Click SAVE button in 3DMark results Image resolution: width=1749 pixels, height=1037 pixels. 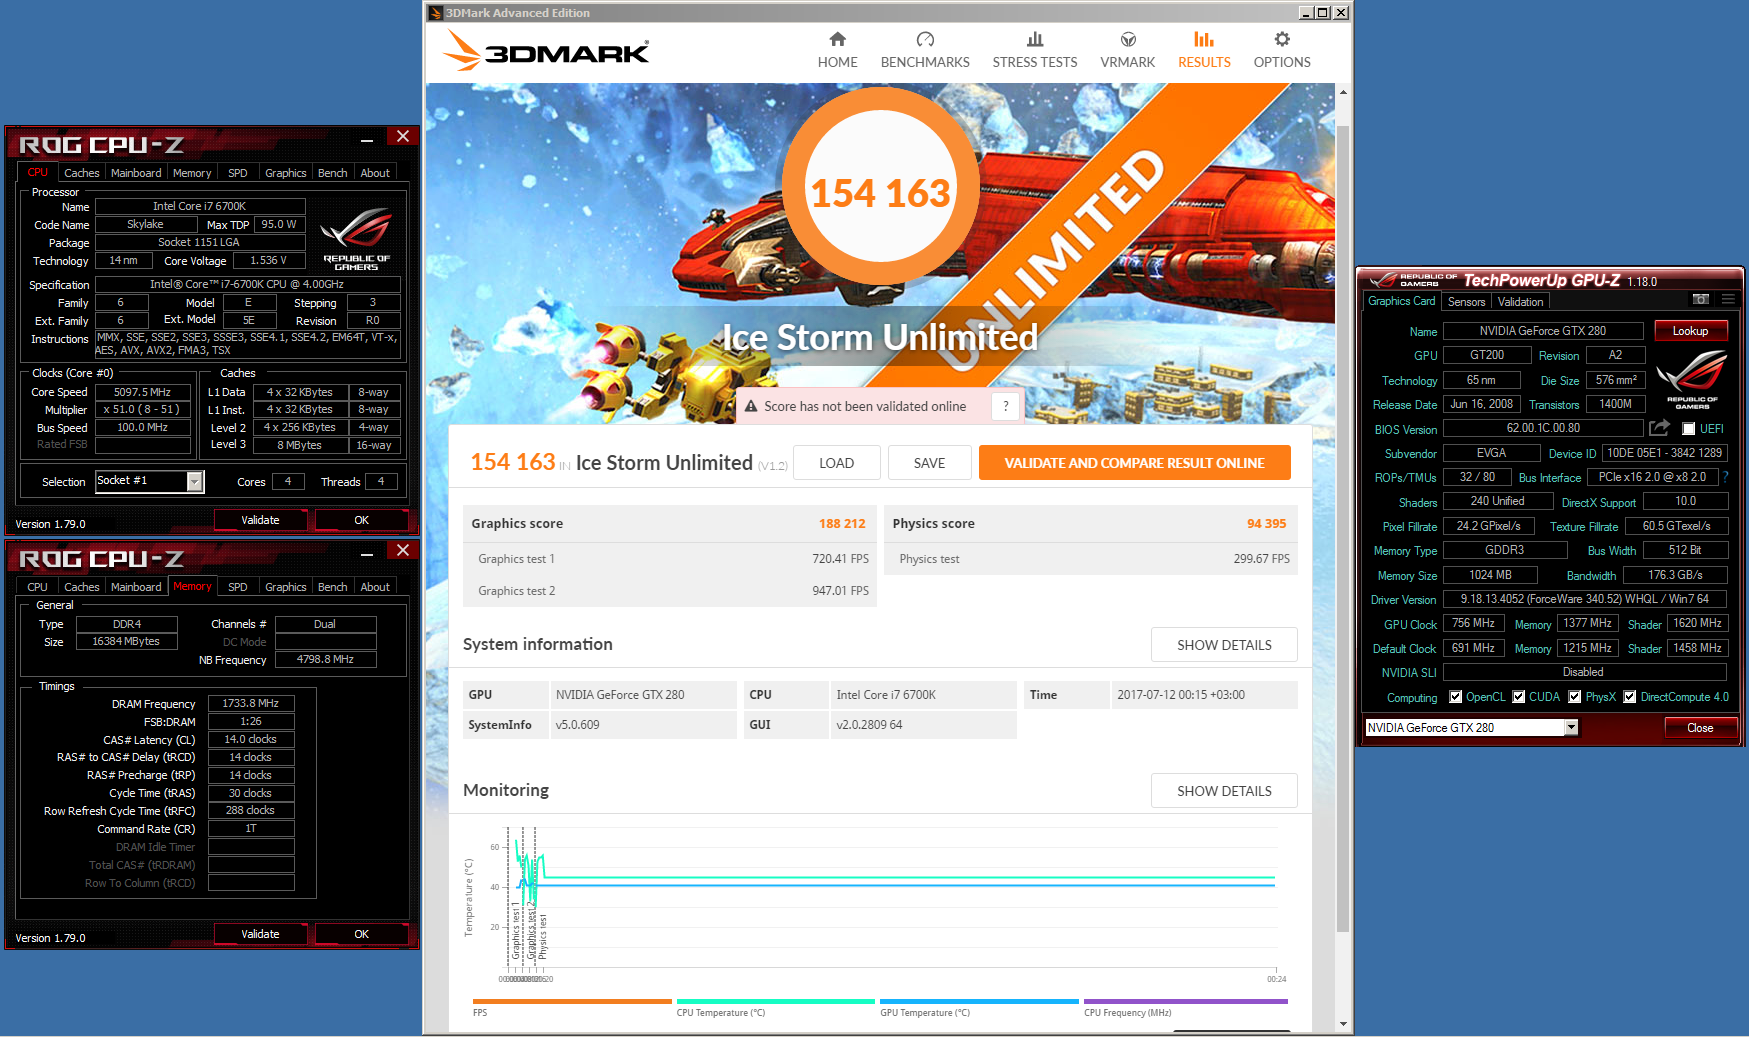[929, 463]
